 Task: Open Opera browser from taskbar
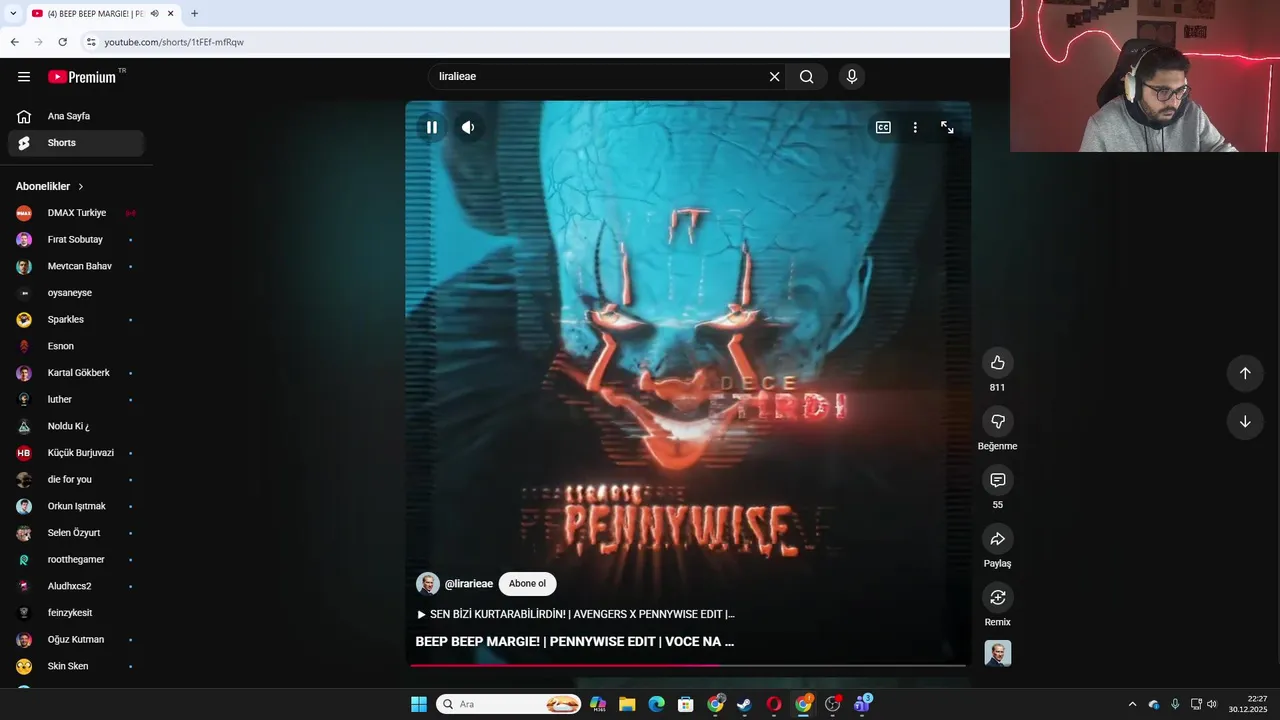(x=773, y=704)
